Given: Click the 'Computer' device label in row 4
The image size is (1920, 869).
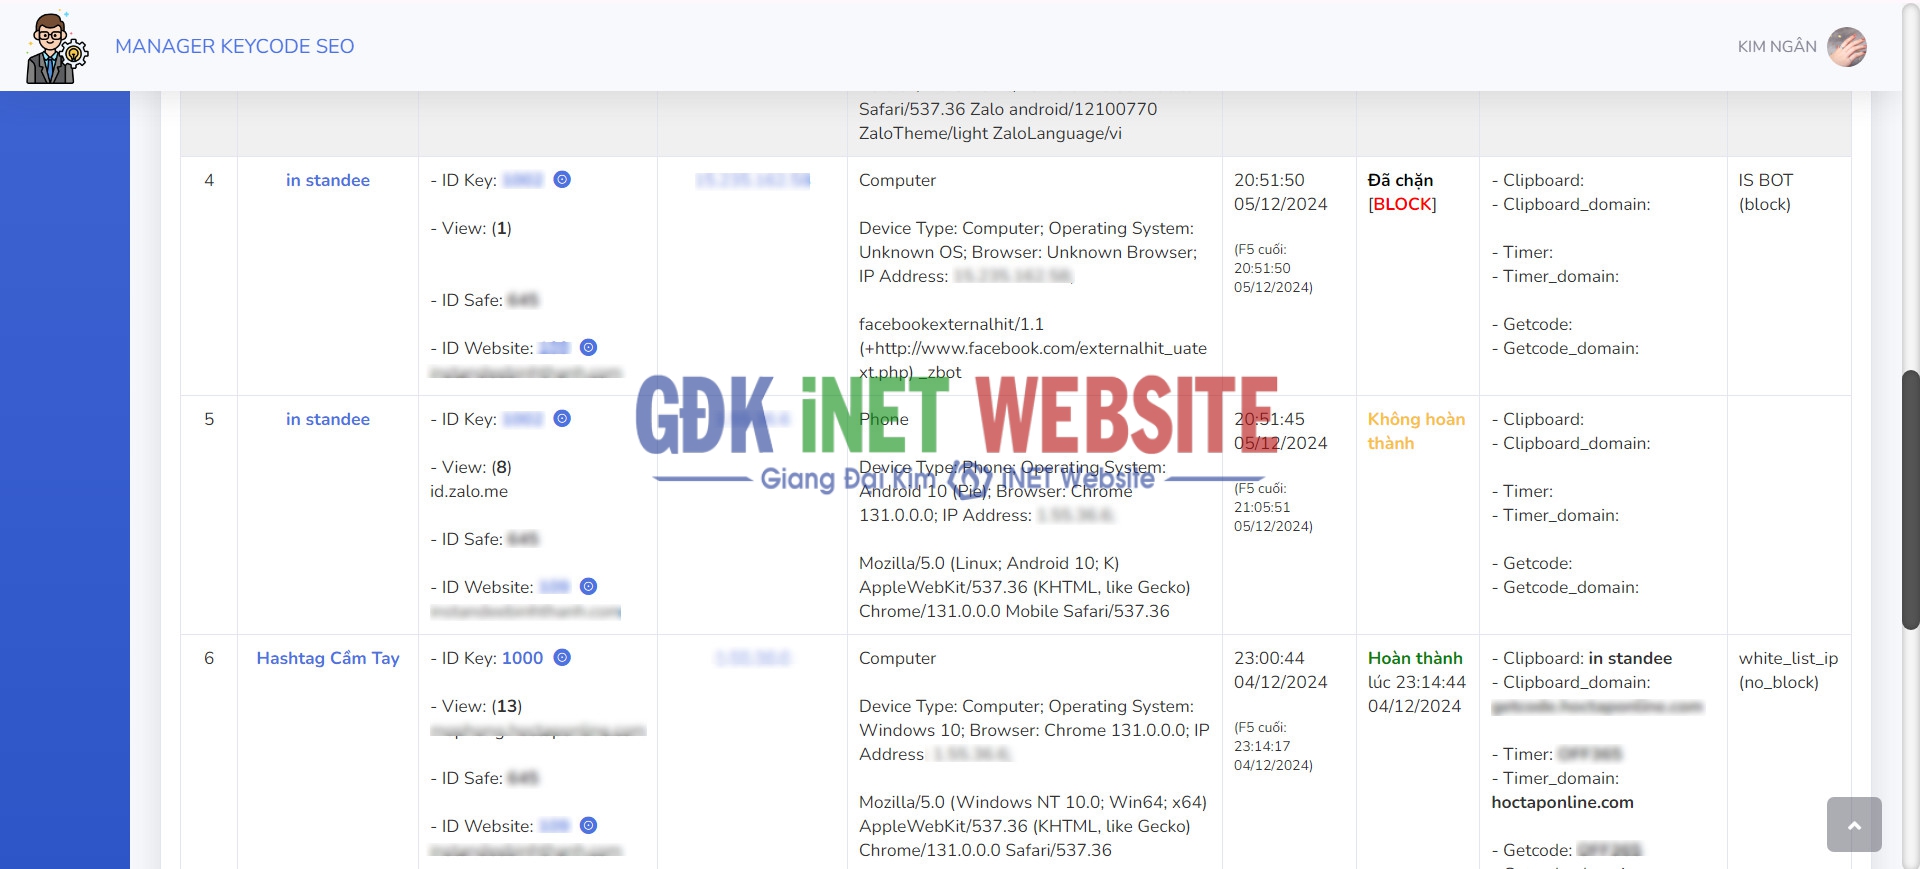Looking at the screenshot, I should click(x=897, y=180).
